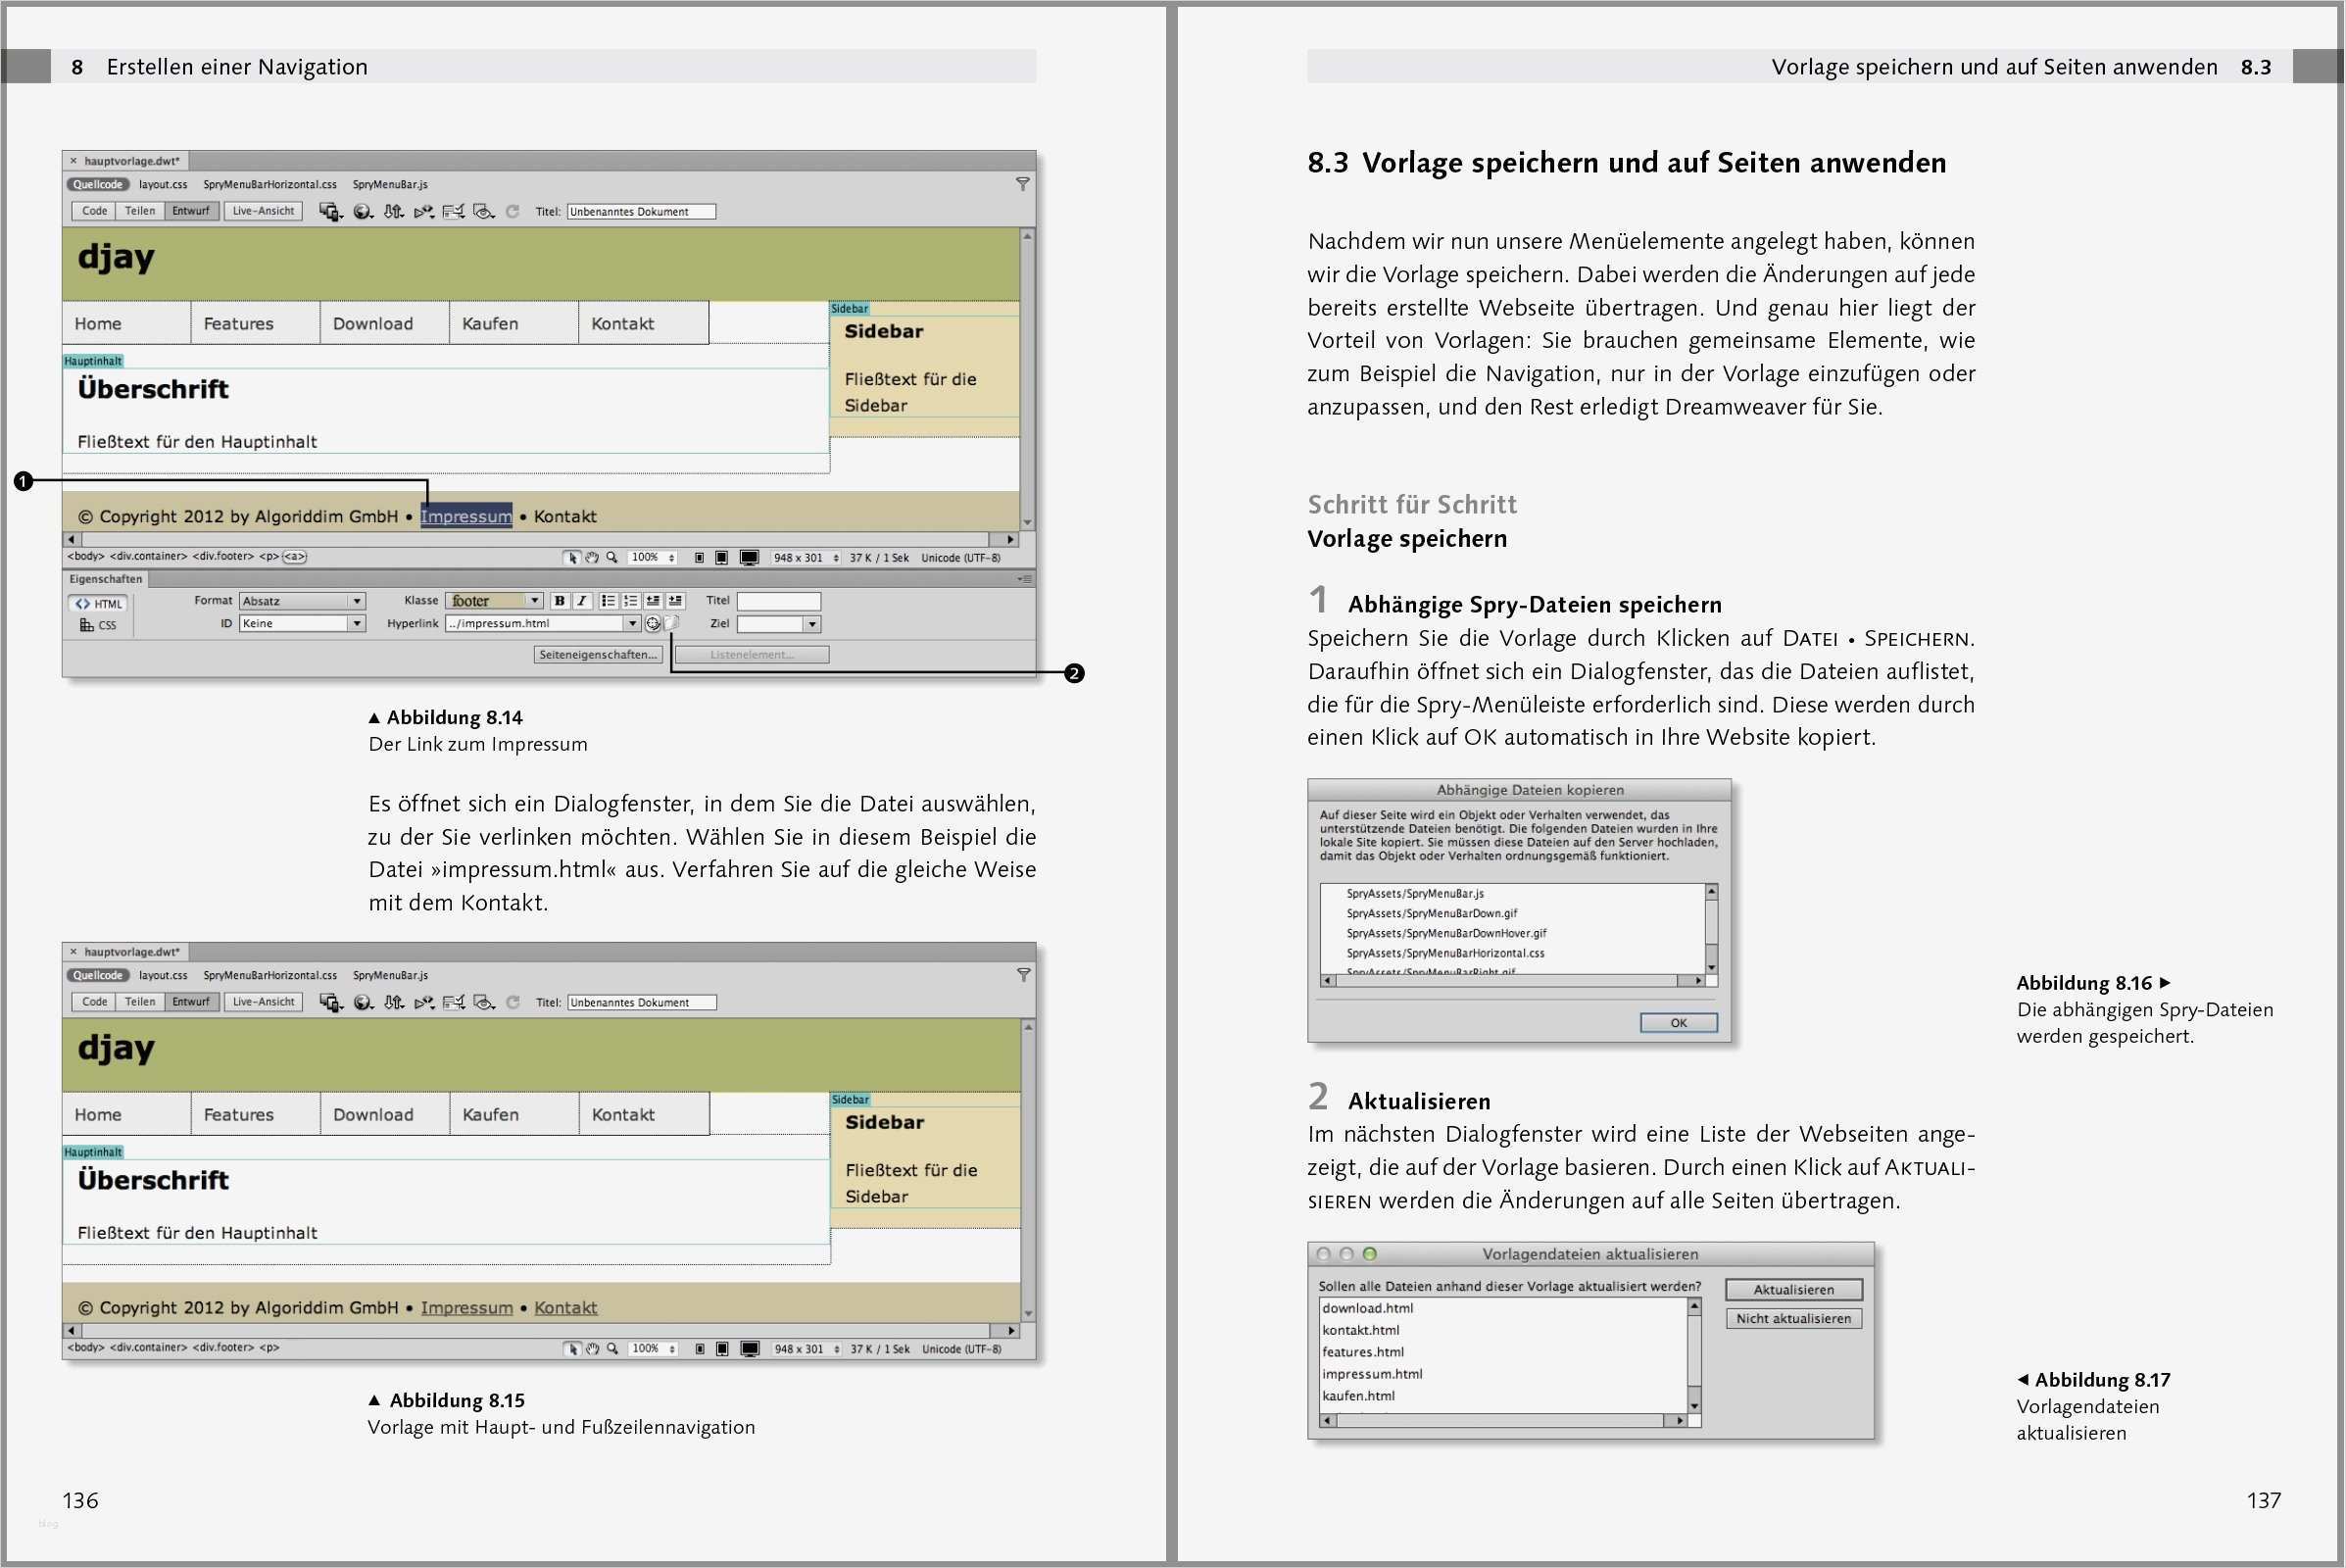Image resolution: width=2346 pixels, height=1568 pixels.
Task: Click the browse folder icon next to Hyperlink
Action: pos(672,623)
